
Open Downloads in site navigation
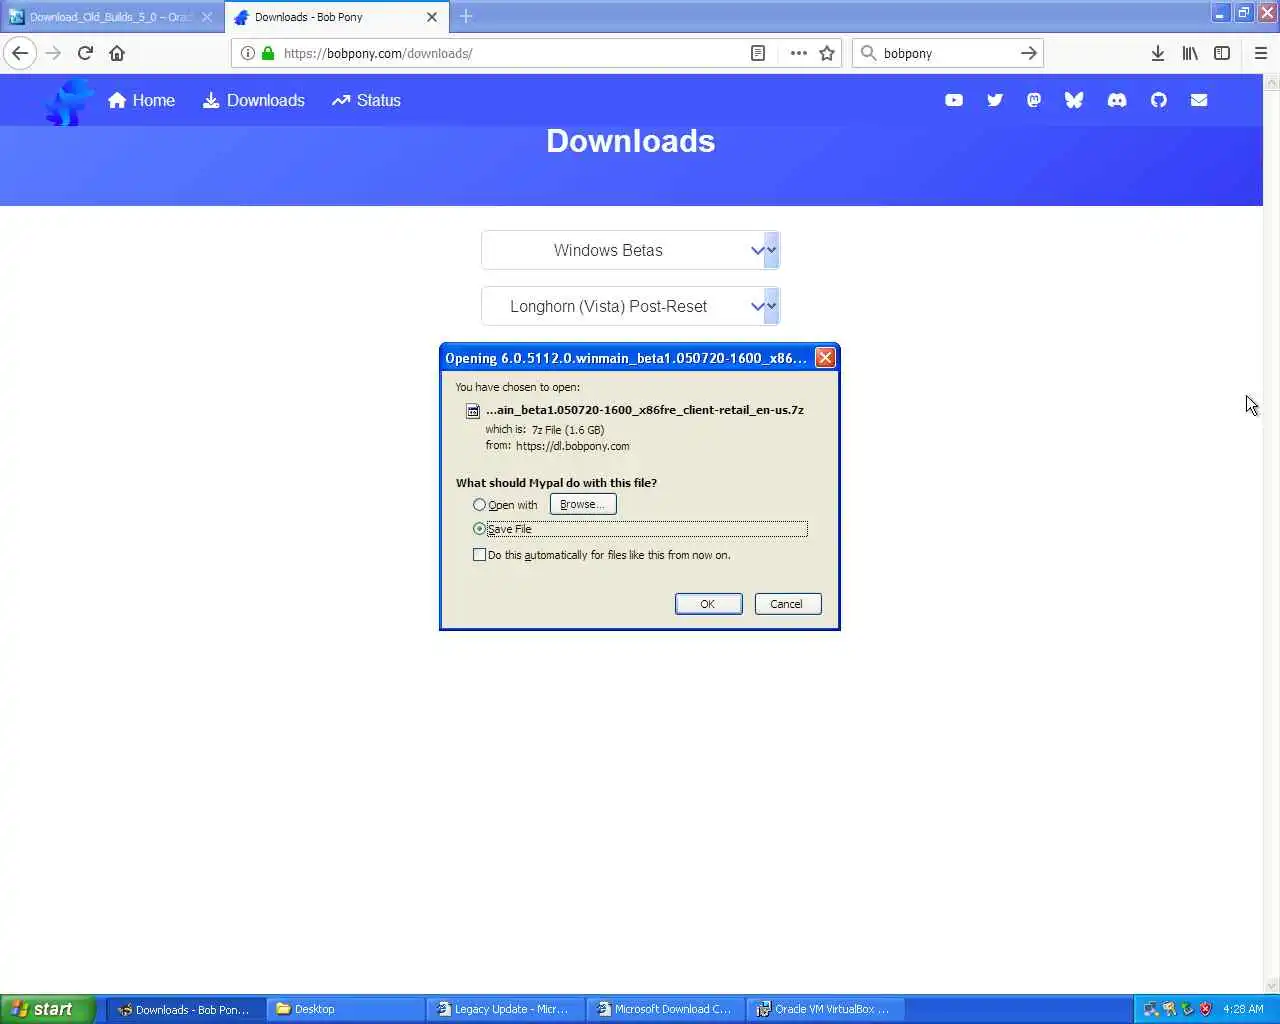click(x=254, y=100)
